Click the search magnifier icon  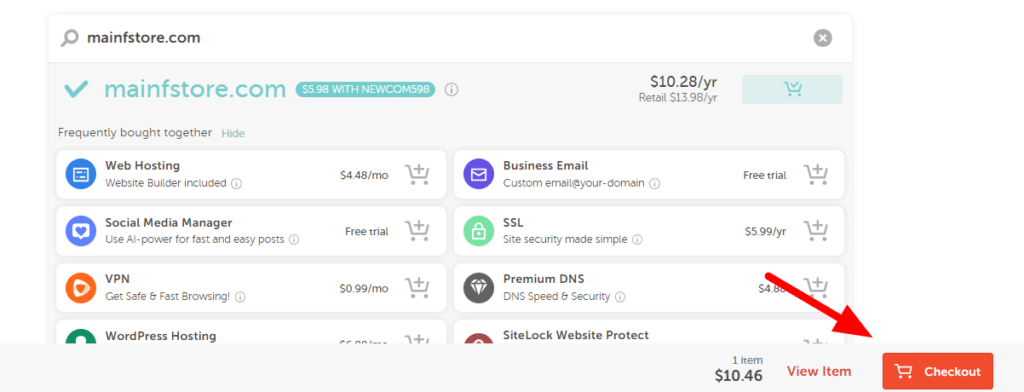click(x=69, y=39)
